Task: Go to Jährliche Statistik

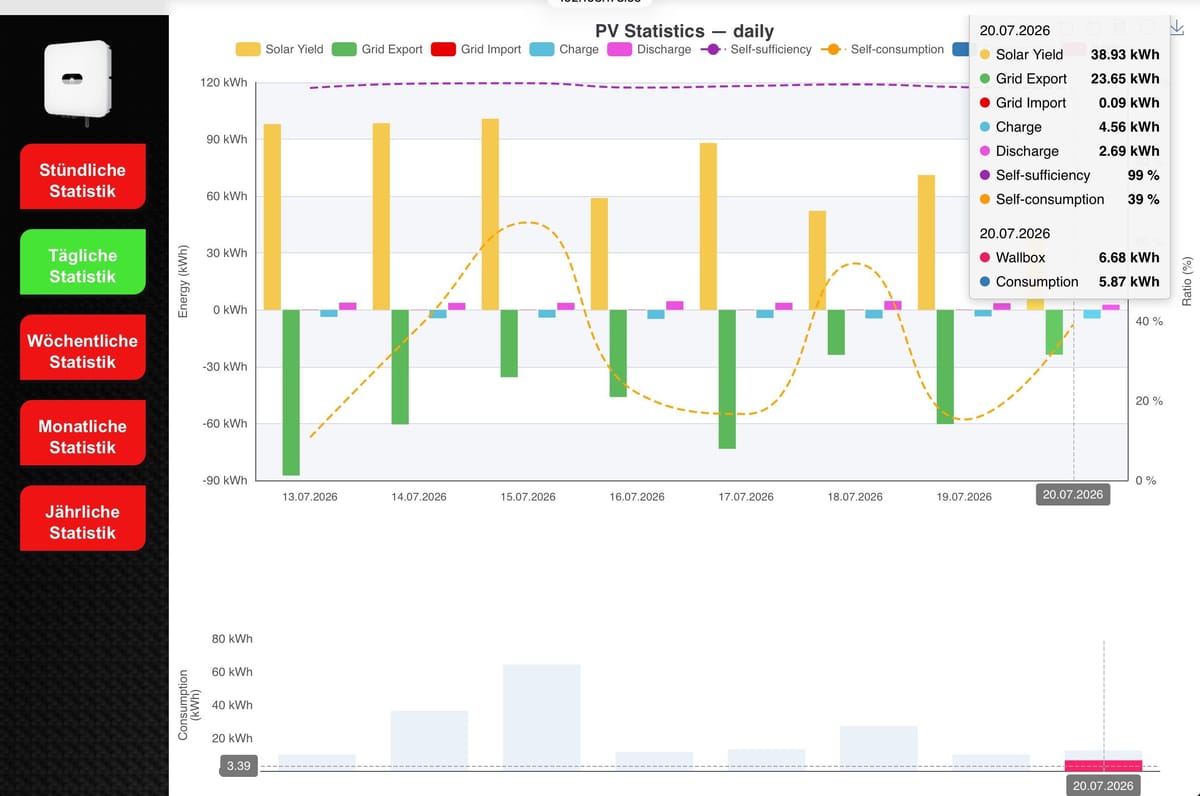Action: click(x=82, y=522)
